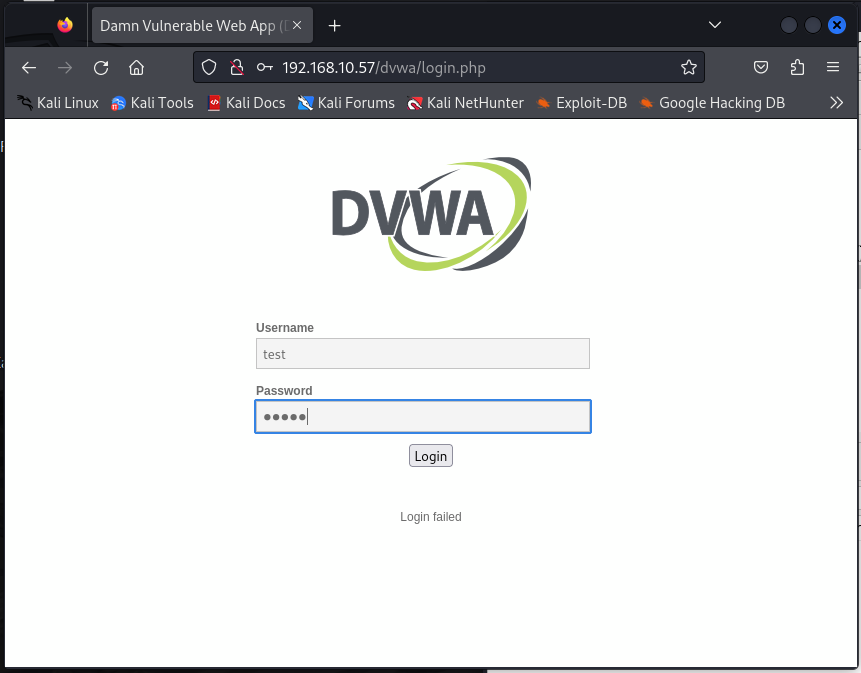Bookmark this page with the star
This screenshot has width=861, height=673.
[x=689, y=68]
